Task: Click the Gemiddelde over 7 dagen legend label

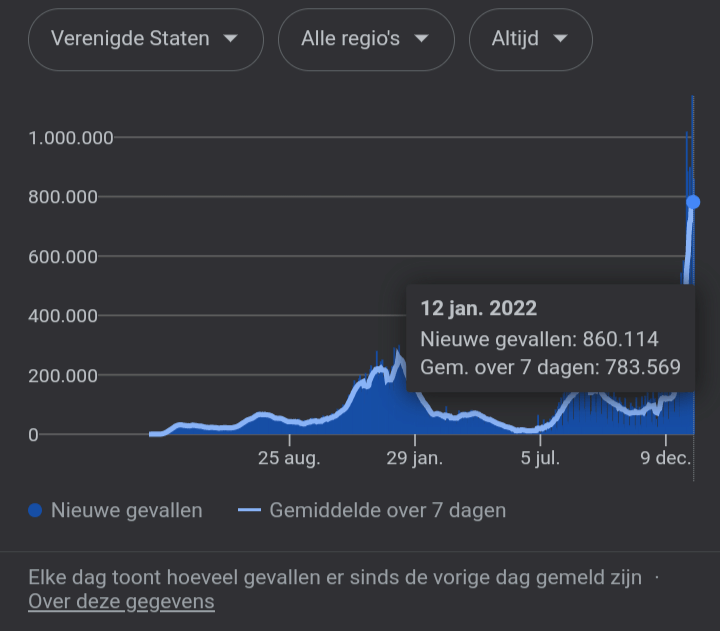Action: (x=388, y=510)
